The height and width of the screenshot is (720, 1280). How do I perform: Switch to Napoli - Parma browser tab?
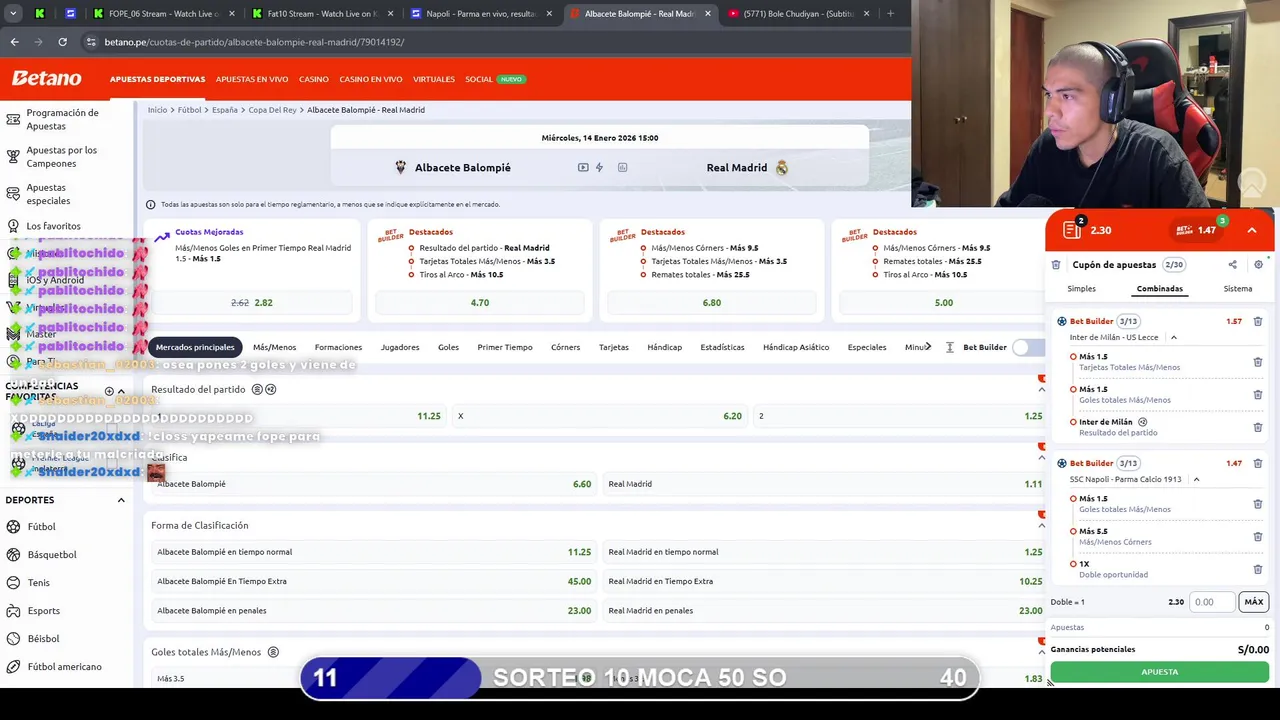(x=482, y=14)
